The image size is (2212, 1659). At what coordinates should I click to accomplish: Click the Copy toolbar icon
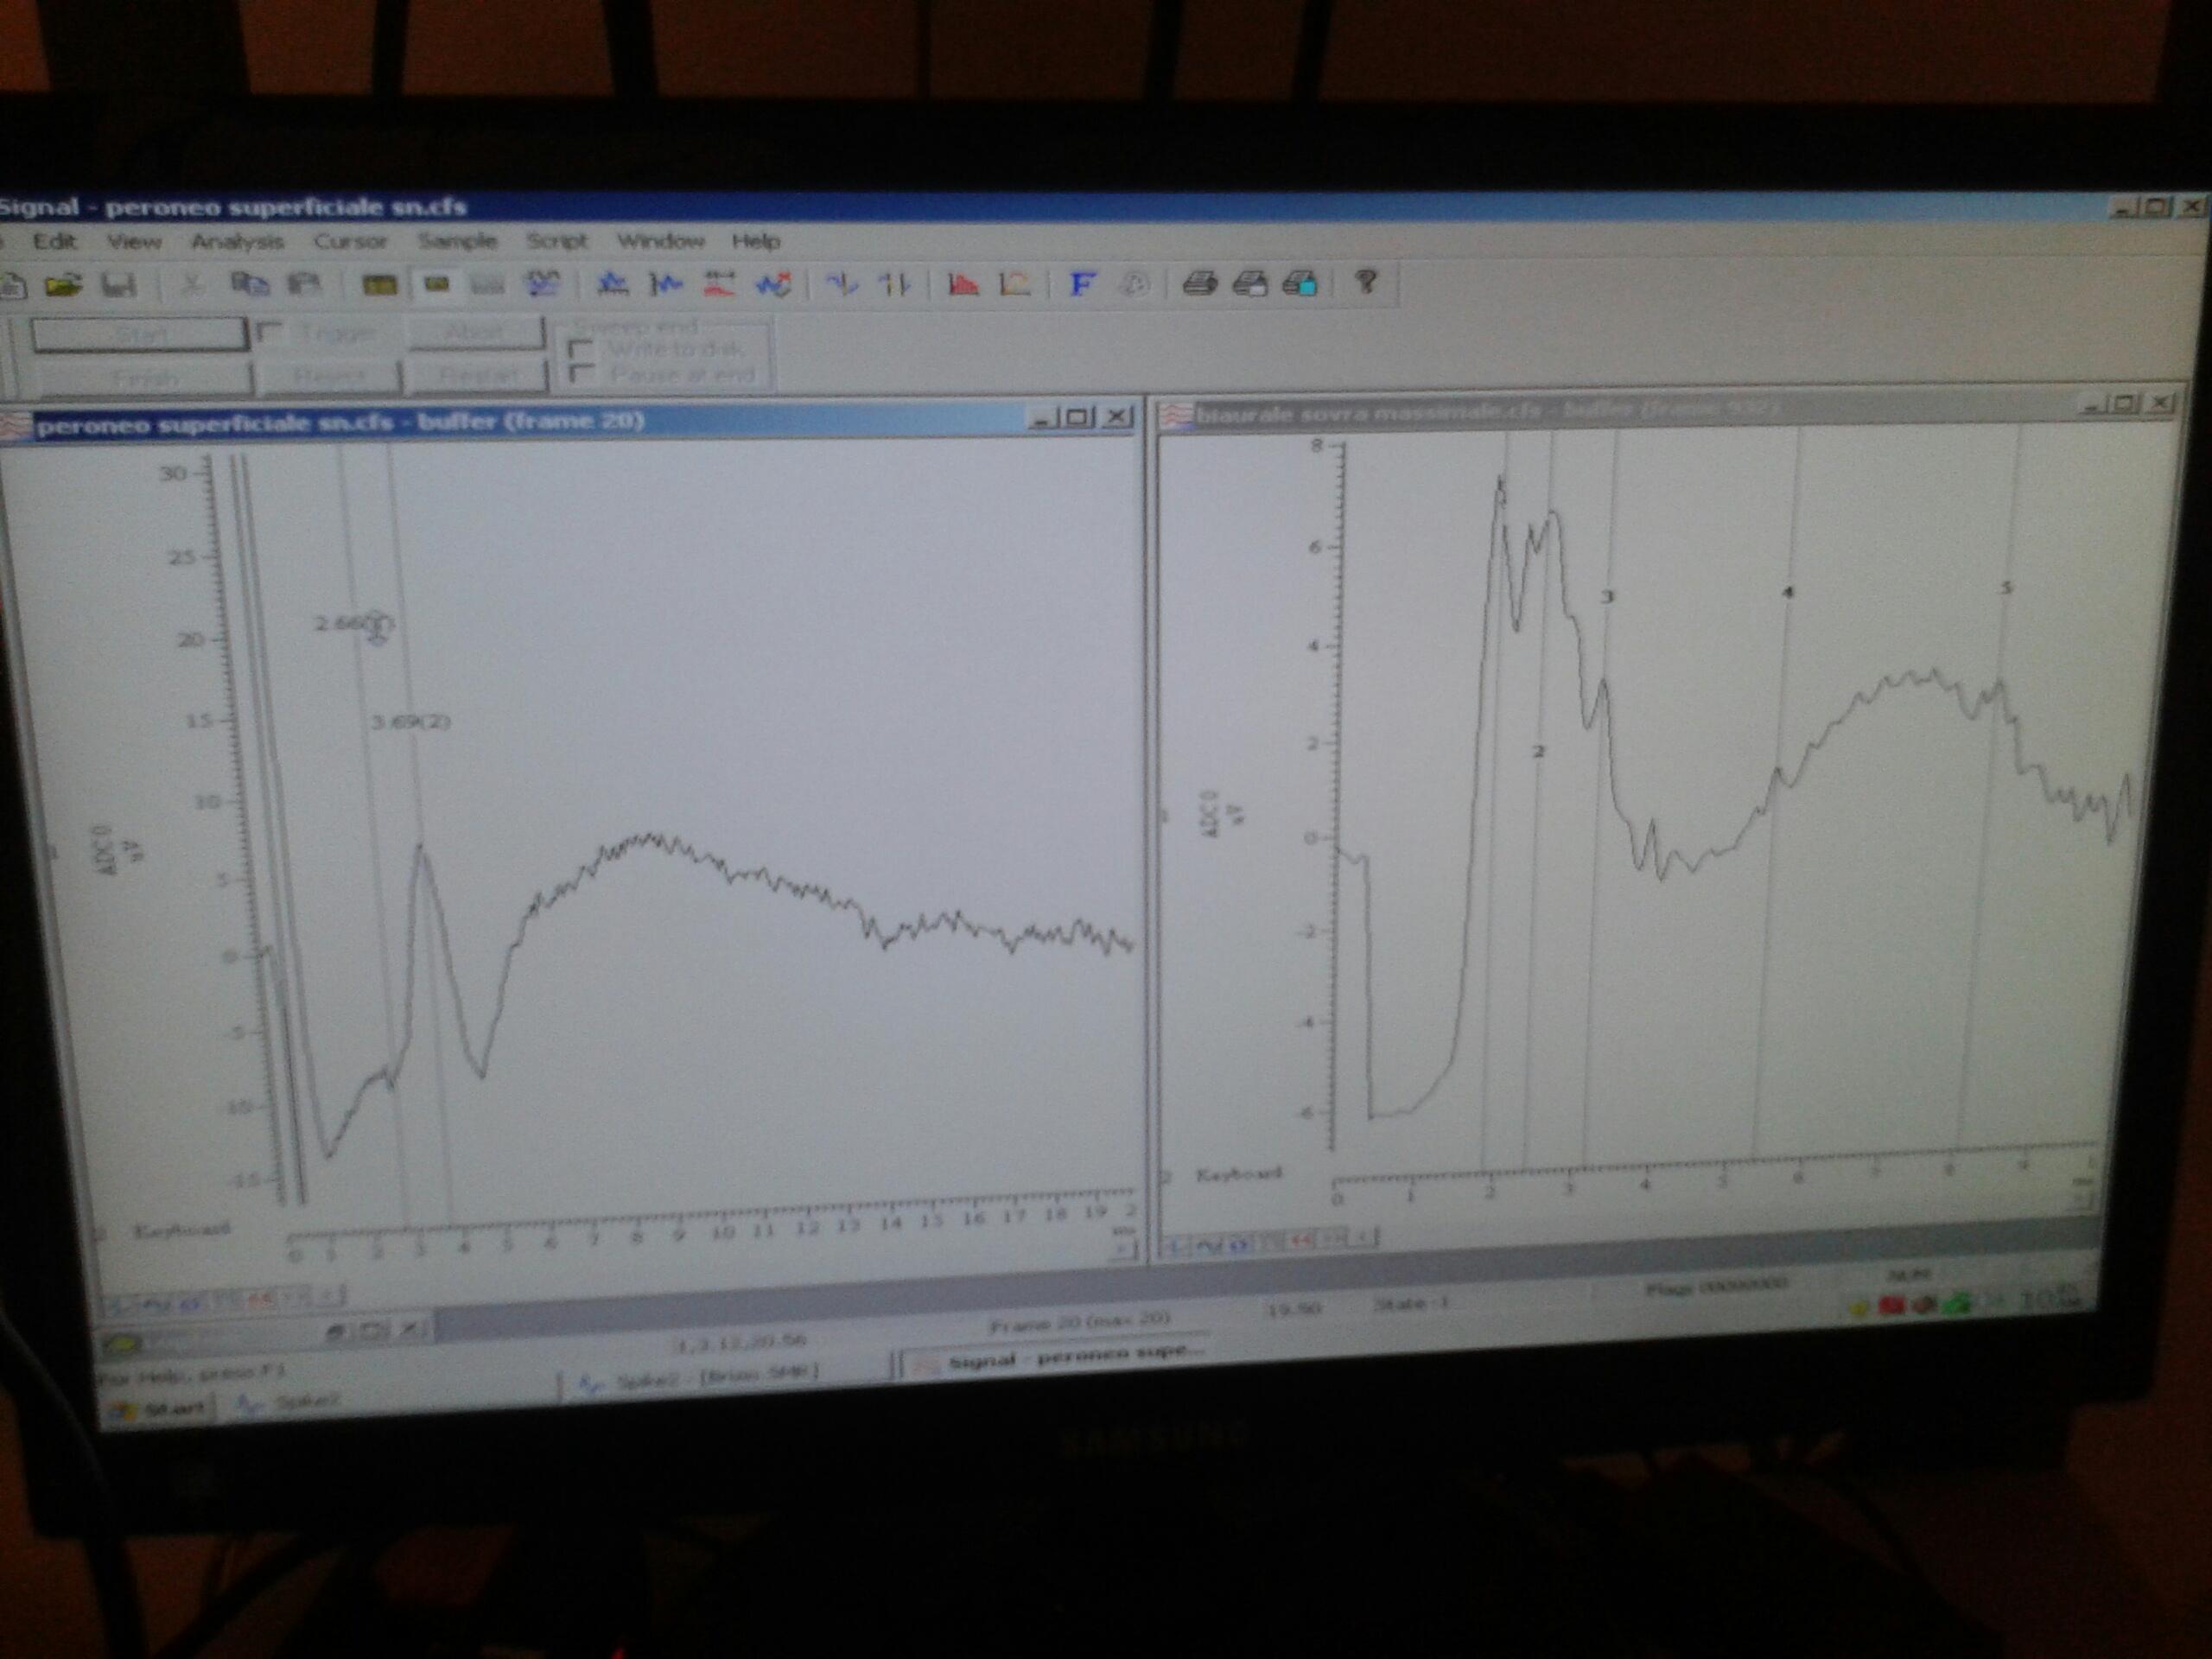pyautogui.click(x=248, y=285)
